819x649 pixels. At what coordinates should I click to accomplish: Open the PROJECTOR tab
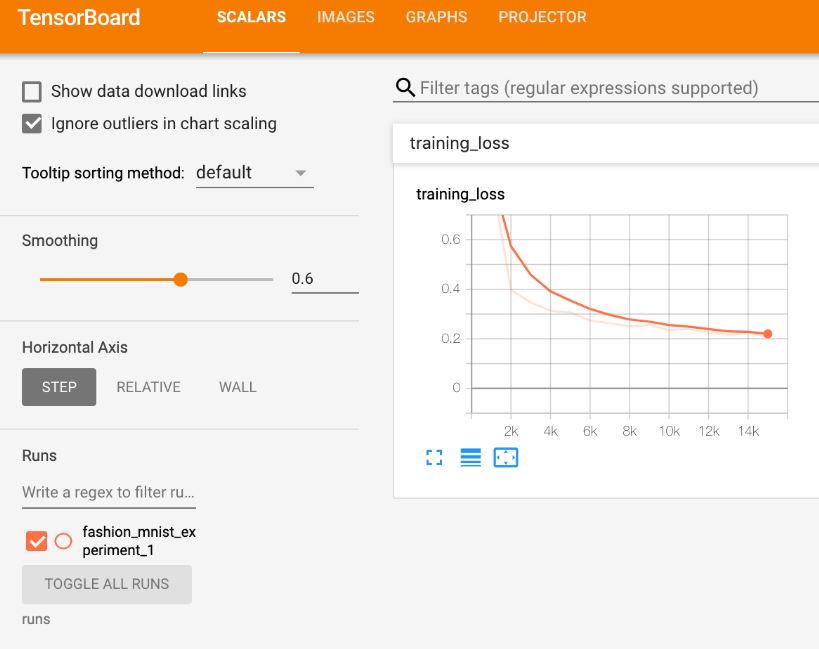tap(542, 17)
